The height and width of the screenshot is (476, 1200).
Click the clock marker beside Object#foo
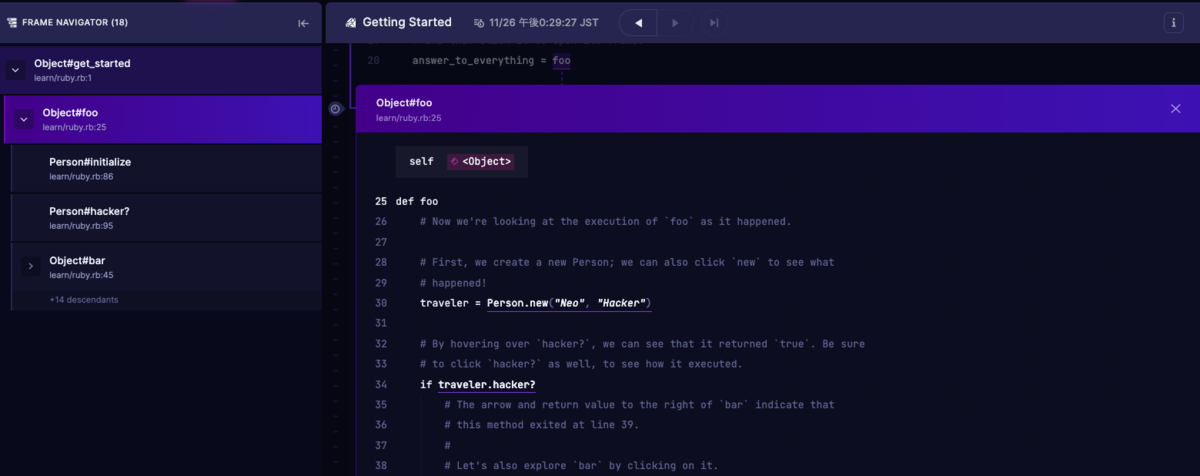337,109
